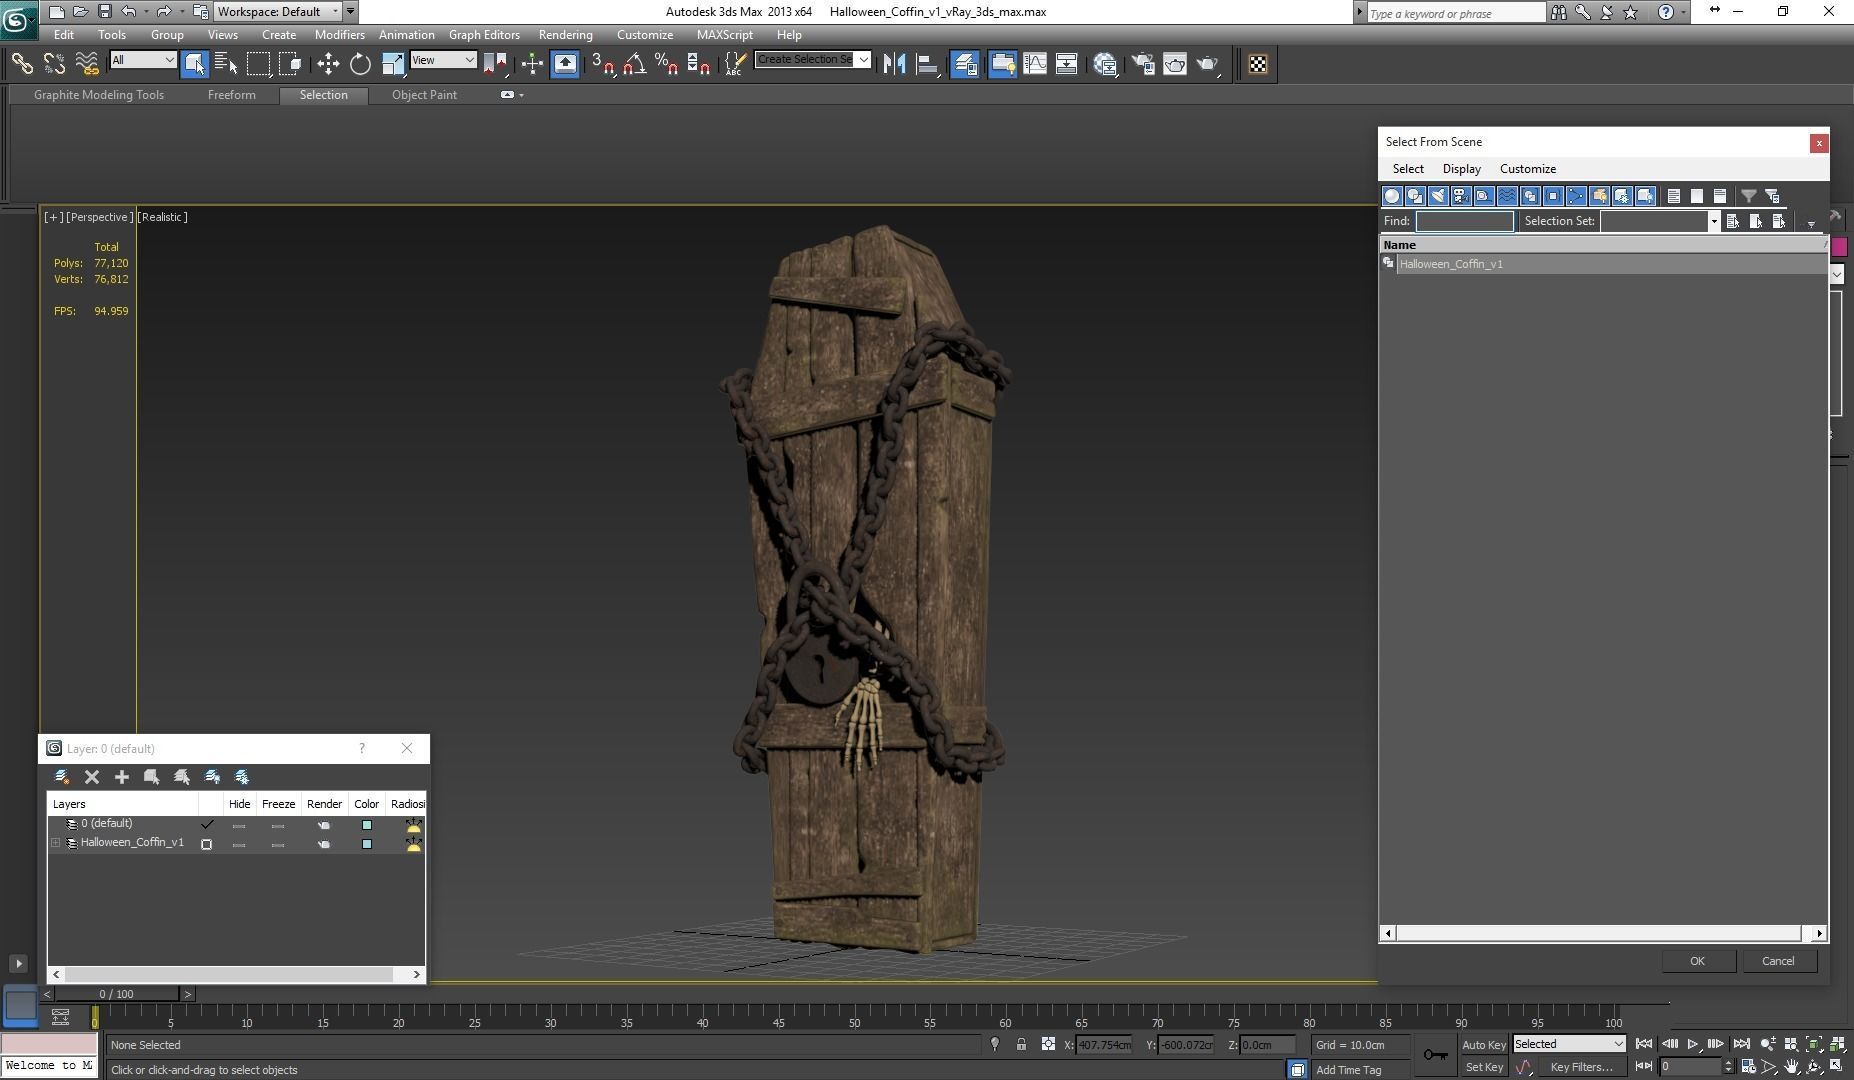The height and width of the screenshot is (1080, 1854).
Task: Choose Rectangular Selection Region tool
Action: (x=258, y=64)
